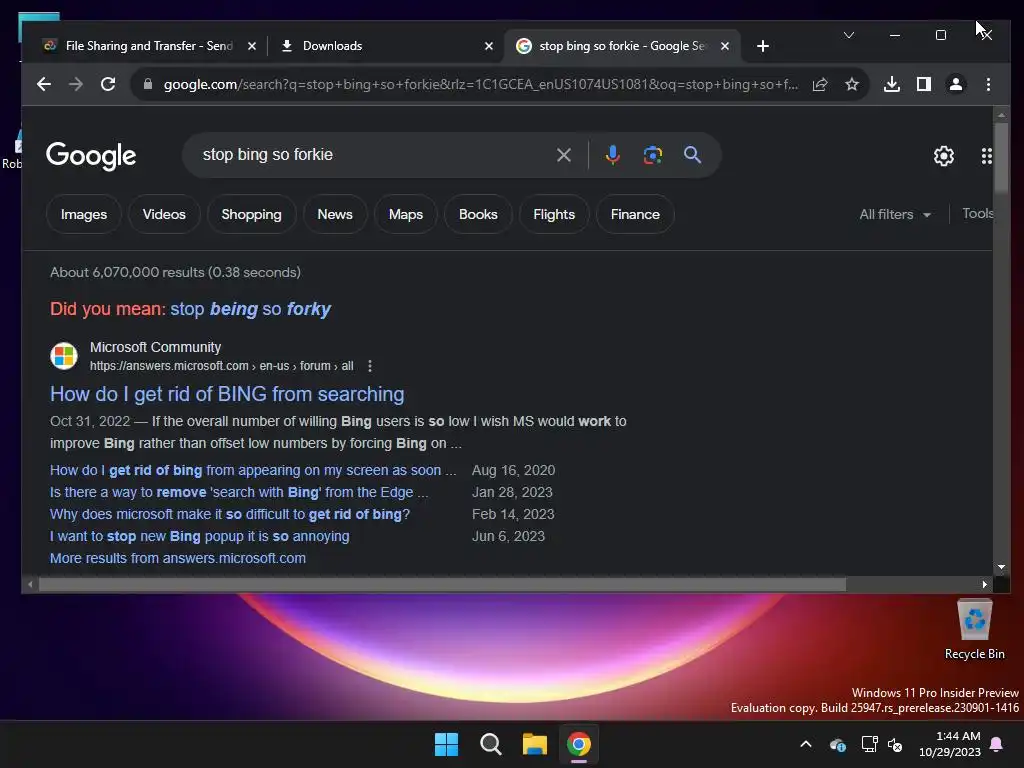This screenshot has width=1024, height=768.
Task: Open the Microsoft Community favicon
Action: [x=64, y=356]
